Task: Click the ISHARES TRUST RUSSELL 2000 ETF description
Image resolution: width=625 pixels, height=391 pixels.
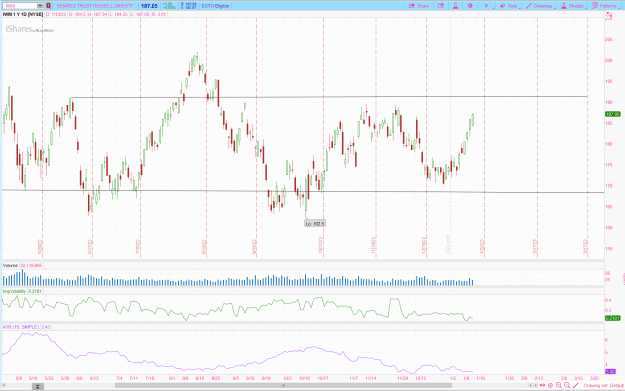Action: coord(95,6)
